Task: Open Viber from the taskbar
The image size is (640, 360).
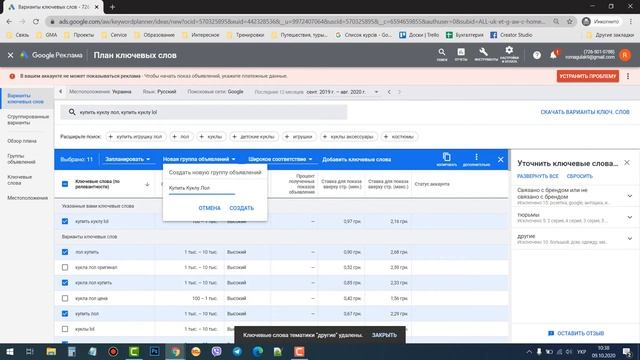Action: point(216,351)
